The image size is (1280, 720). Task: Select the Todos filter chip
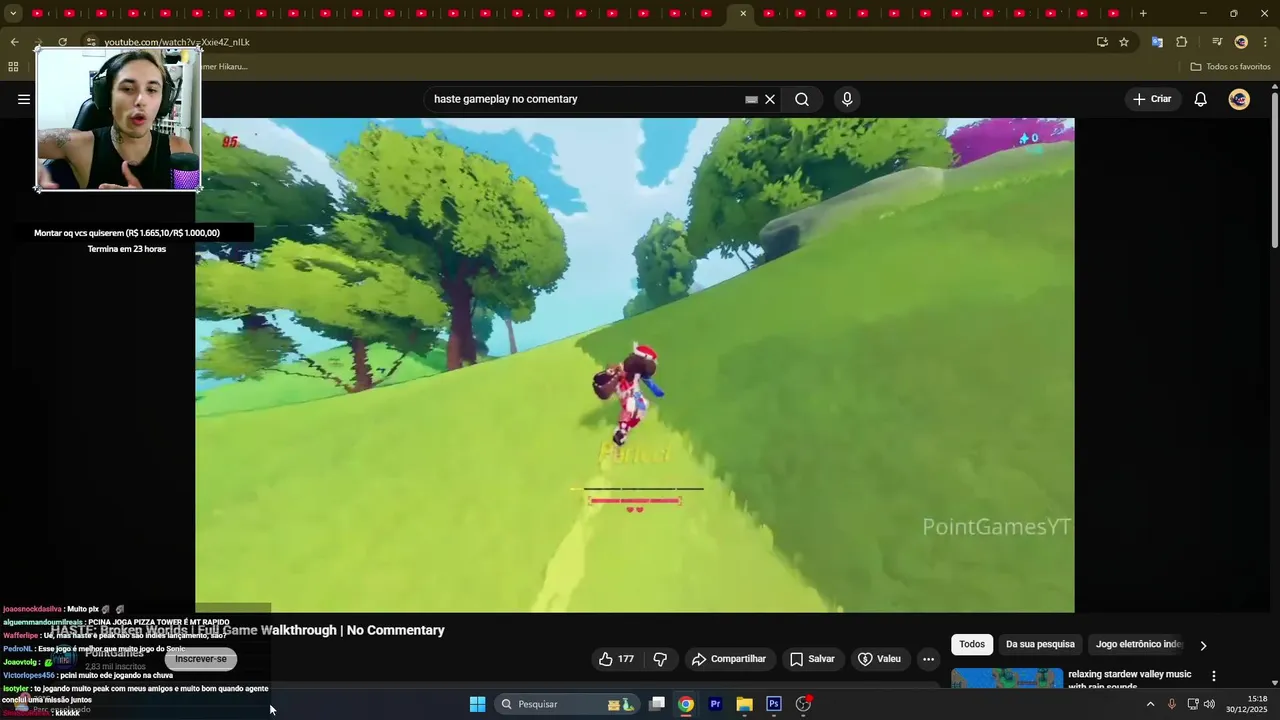point(972,644)
